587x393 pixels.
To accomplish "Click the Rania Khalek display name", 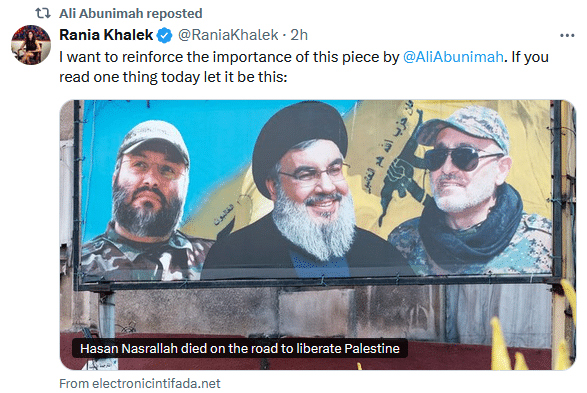I will click(x=106, y=35).
